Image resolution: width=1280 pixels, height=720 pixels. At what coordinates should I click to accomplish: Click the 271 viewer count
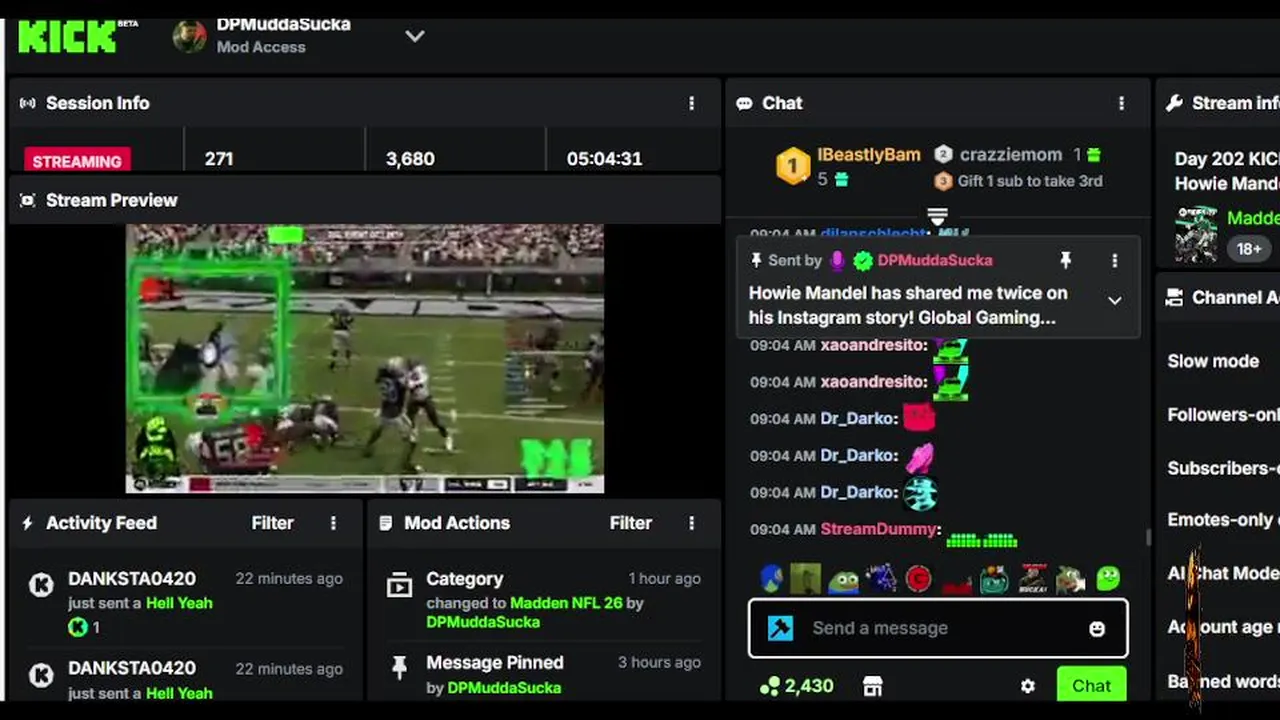point(219,158)
